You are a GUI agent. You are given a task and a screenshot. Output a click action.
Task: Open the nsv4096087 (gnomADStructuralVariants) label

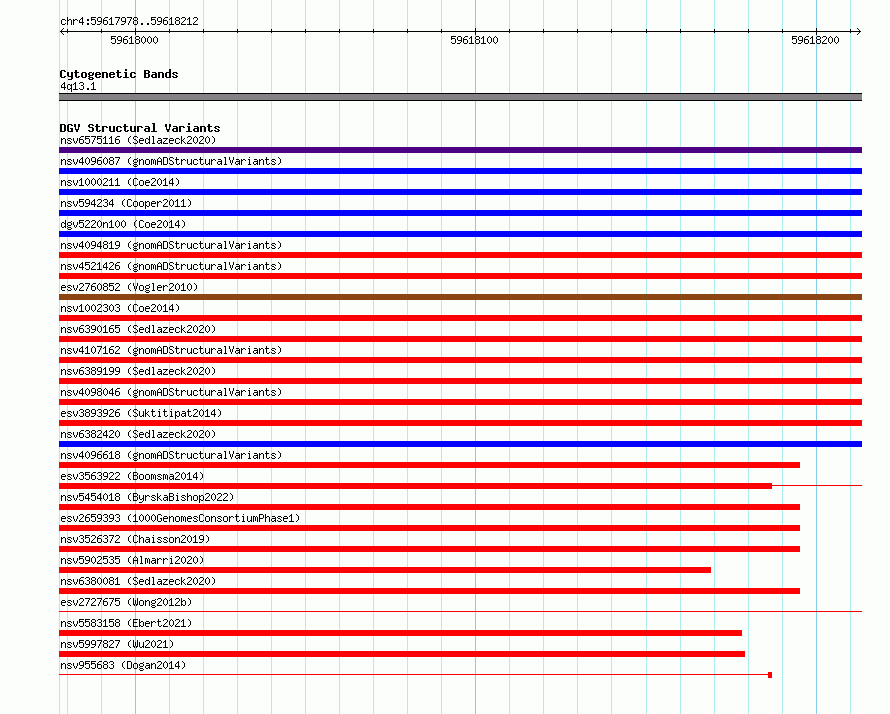click(x=171, y=161)
